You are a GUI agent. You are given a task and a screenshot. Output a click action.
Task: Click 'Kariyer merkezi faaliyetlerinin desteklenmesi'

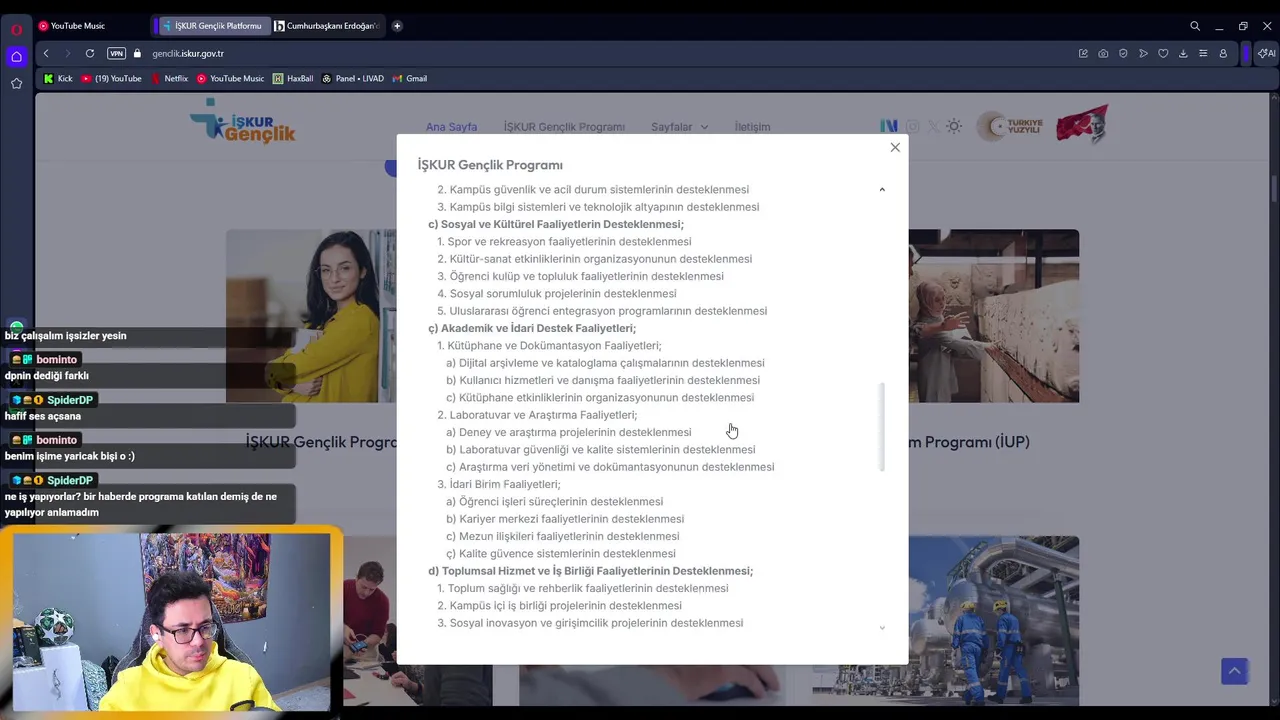click(x=572, y=519)
